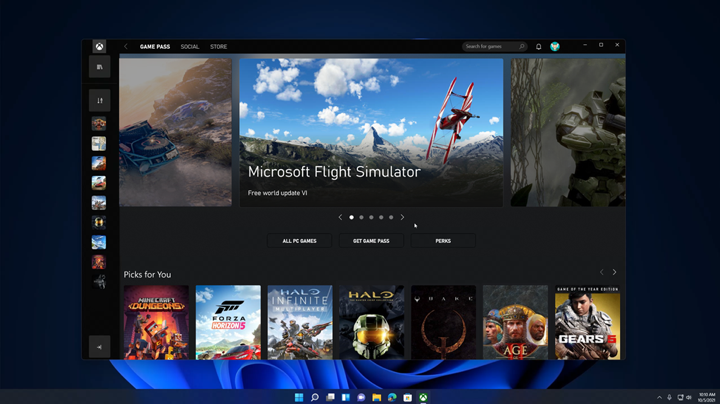This screenshot has width=720, height=404.
Task: Open File Explorer from the taskbar
Action: point(377,397)
